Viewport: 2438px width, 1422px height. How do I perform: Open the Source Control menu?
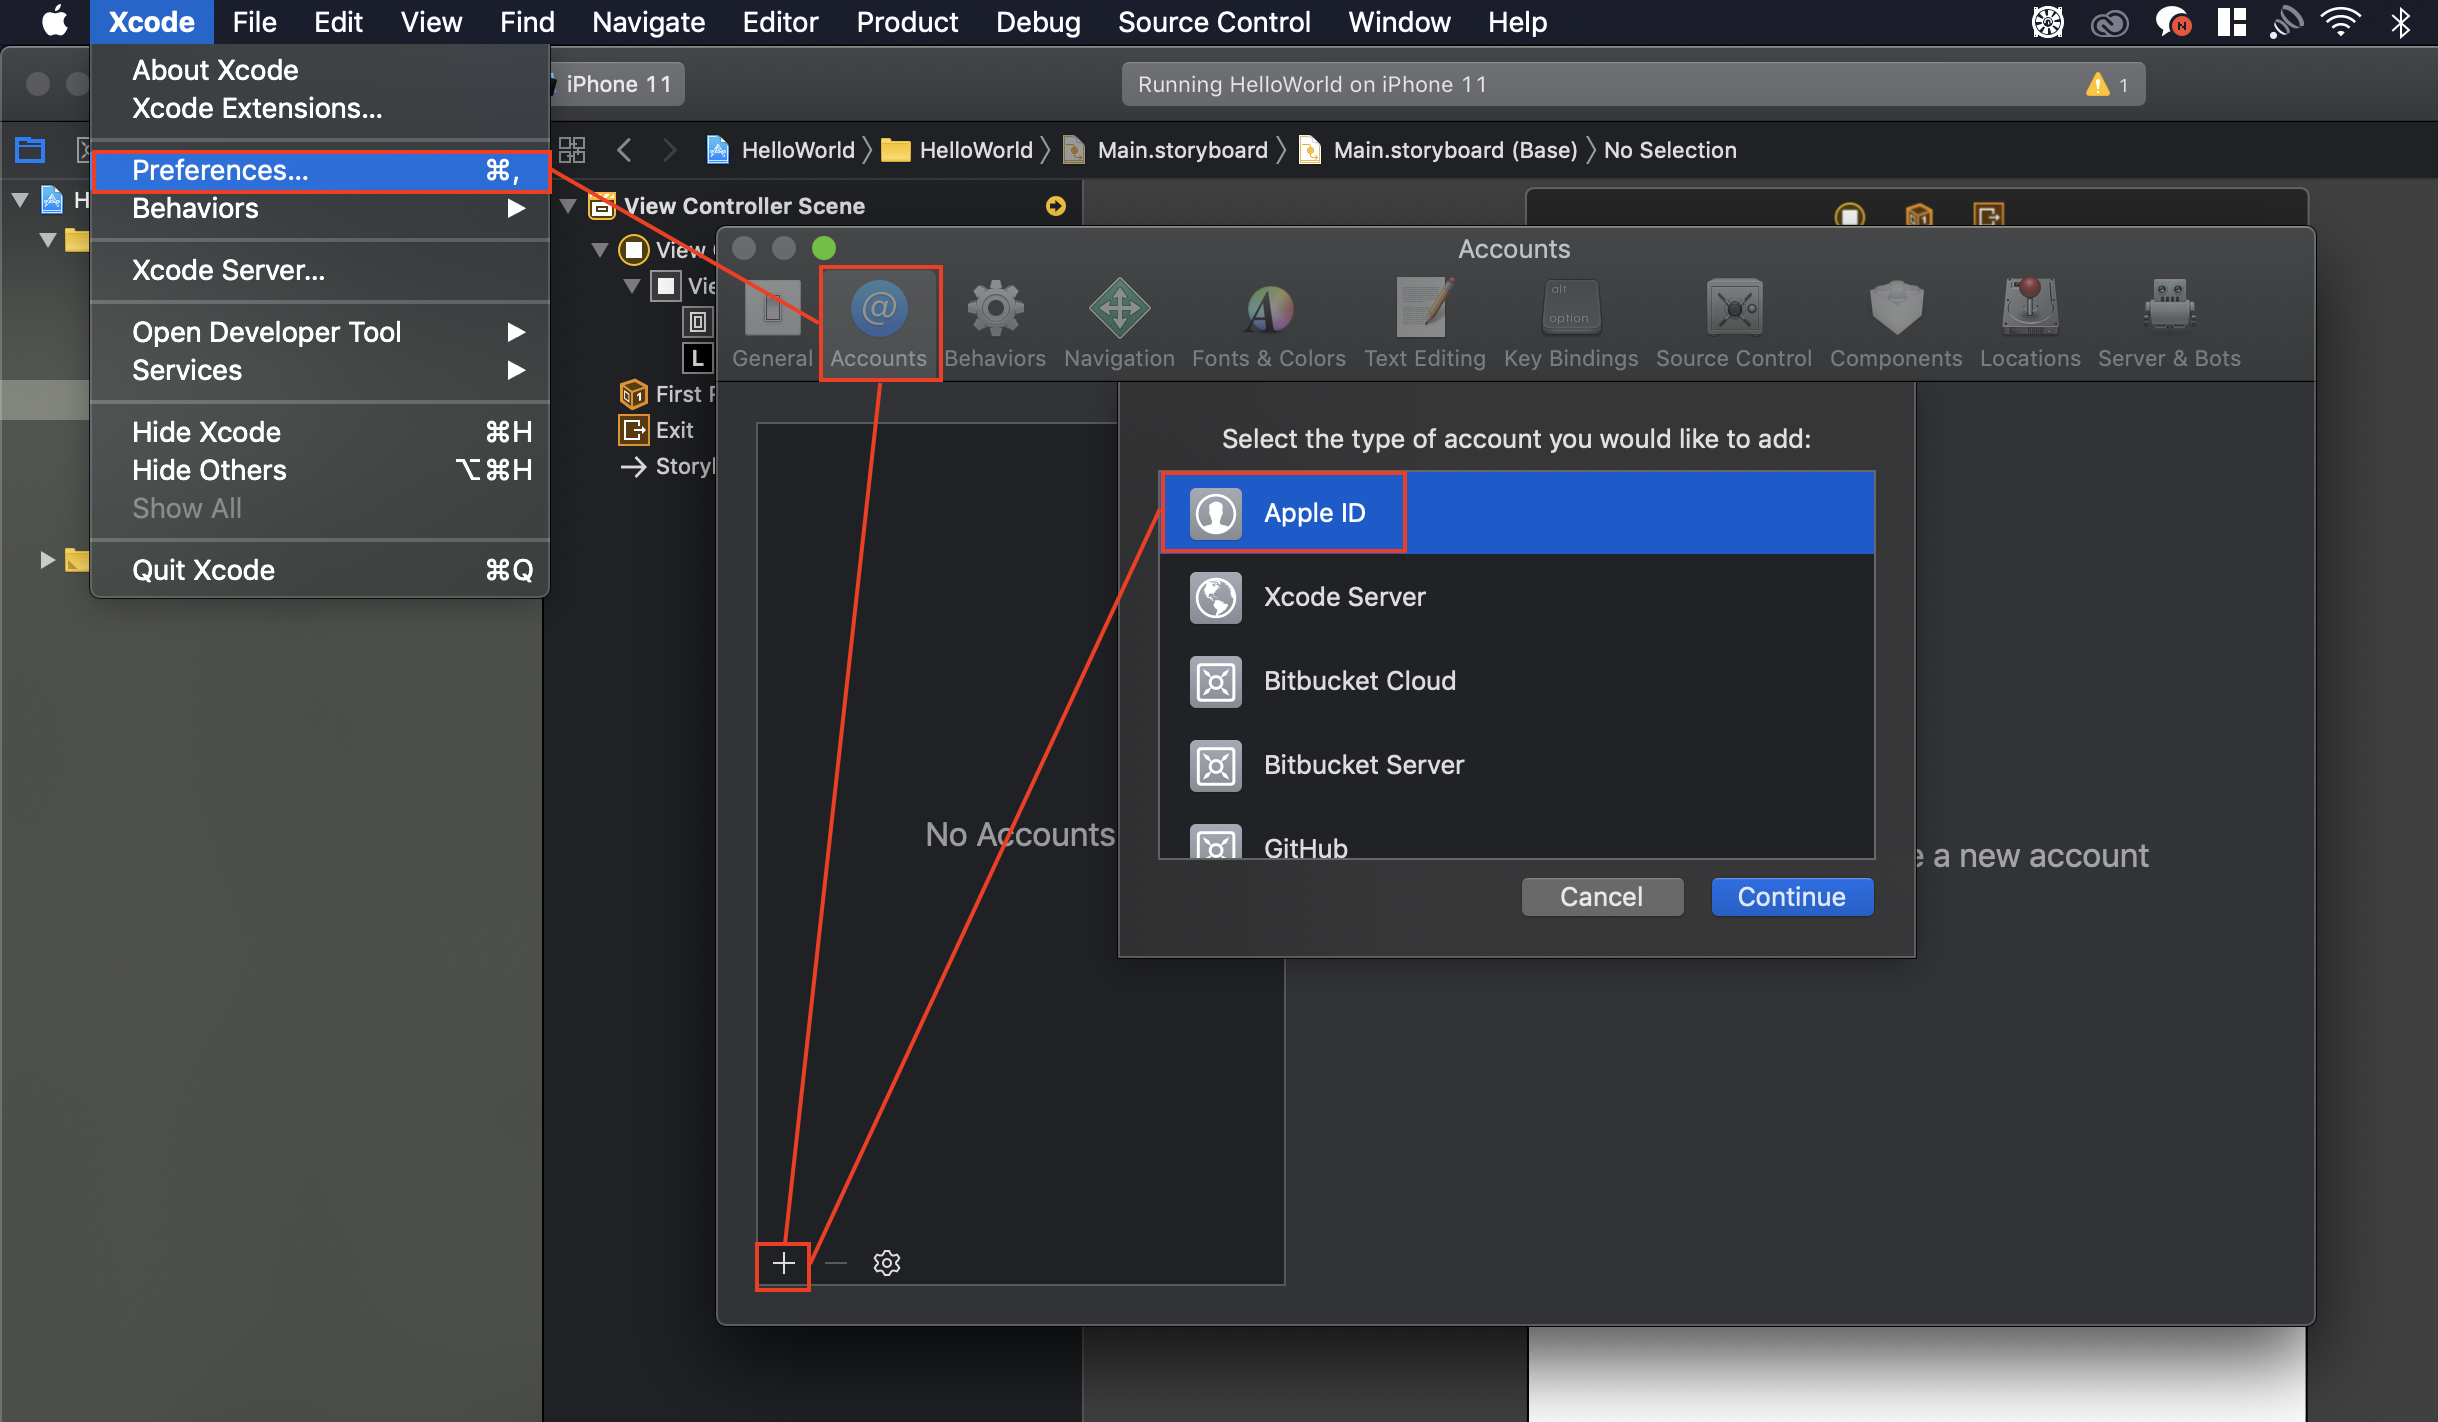tap(1214, 22)
